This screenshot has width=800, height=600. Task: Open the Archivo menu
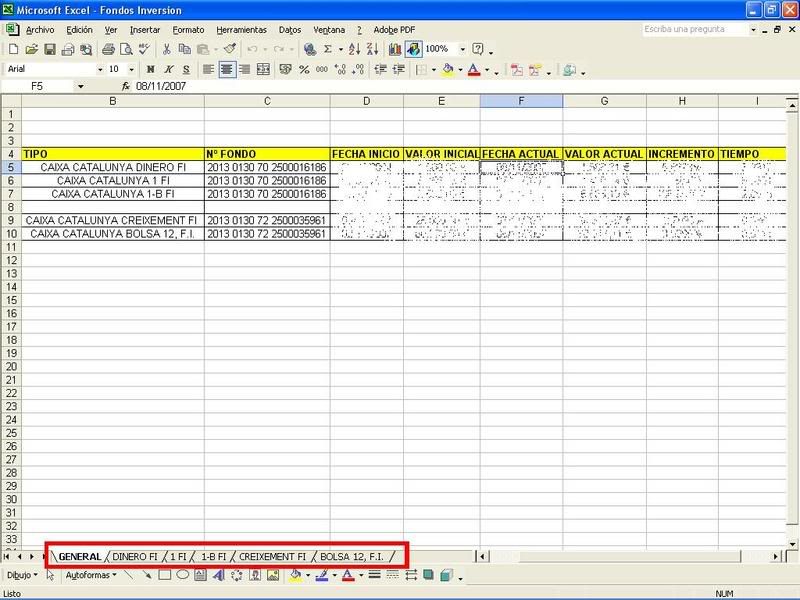click(x=40, y=30)
